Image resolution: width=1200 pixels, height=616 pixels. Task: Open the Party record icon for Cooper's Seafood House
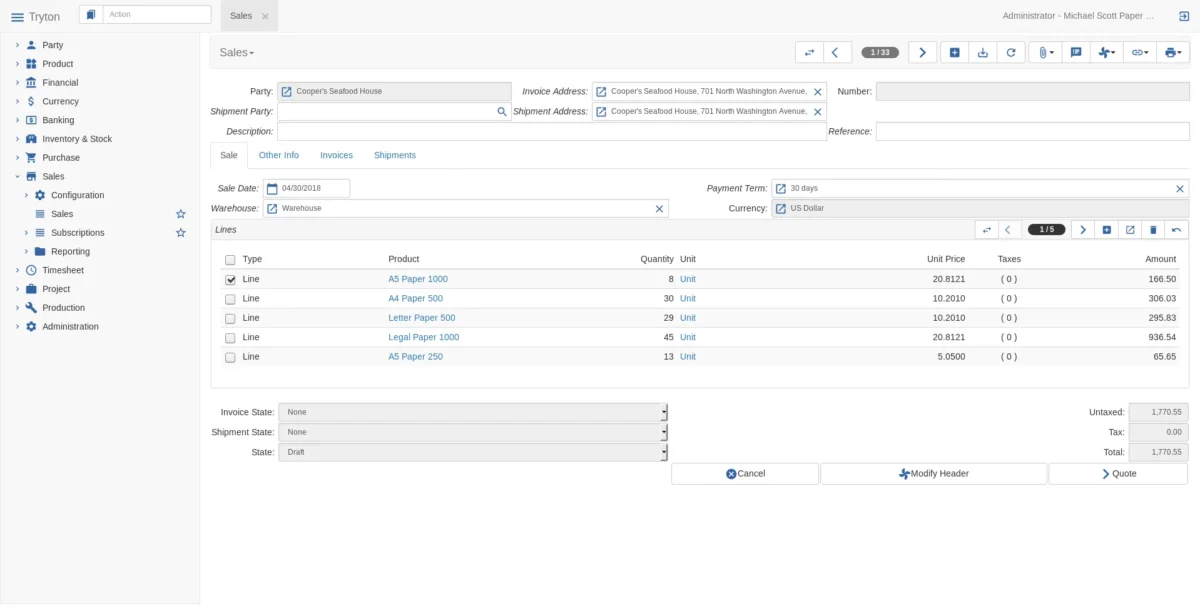(287, 92)
